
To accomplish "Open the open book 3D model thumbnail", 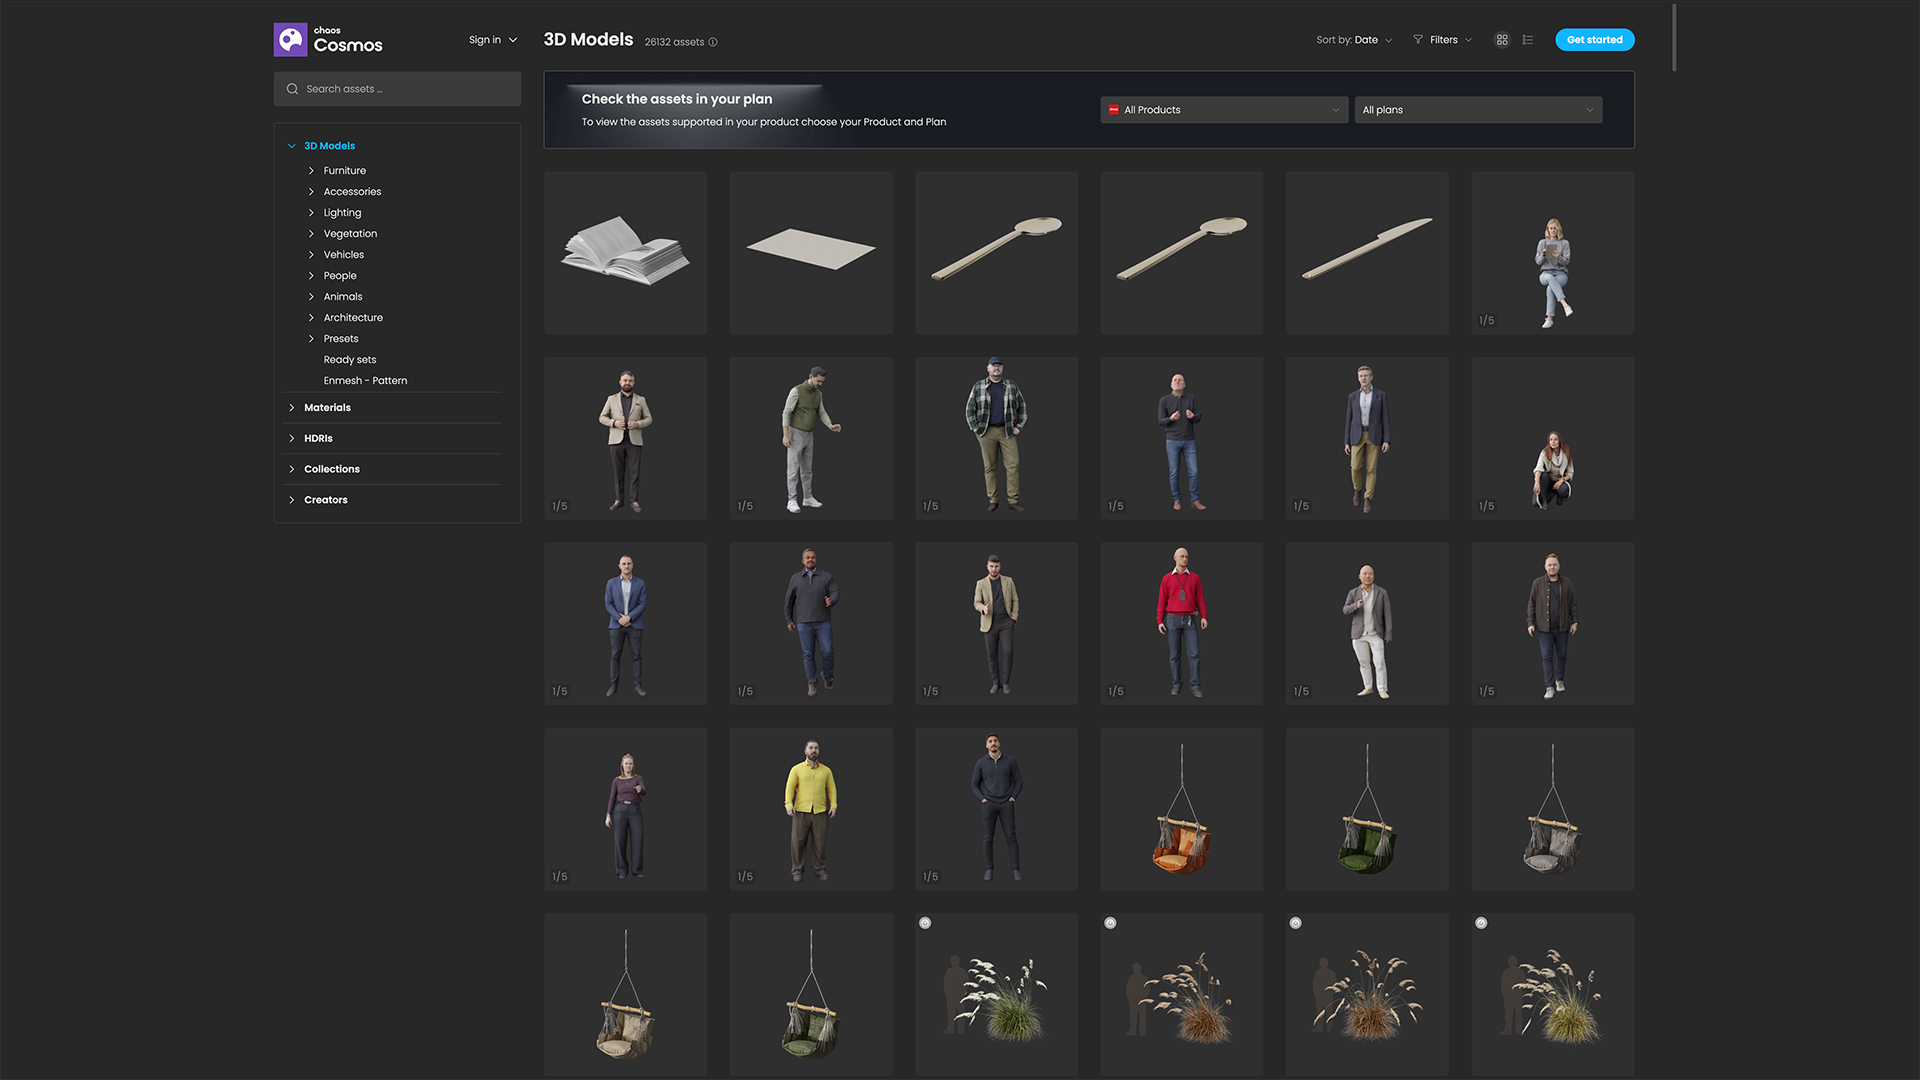I will pos(625,252).
